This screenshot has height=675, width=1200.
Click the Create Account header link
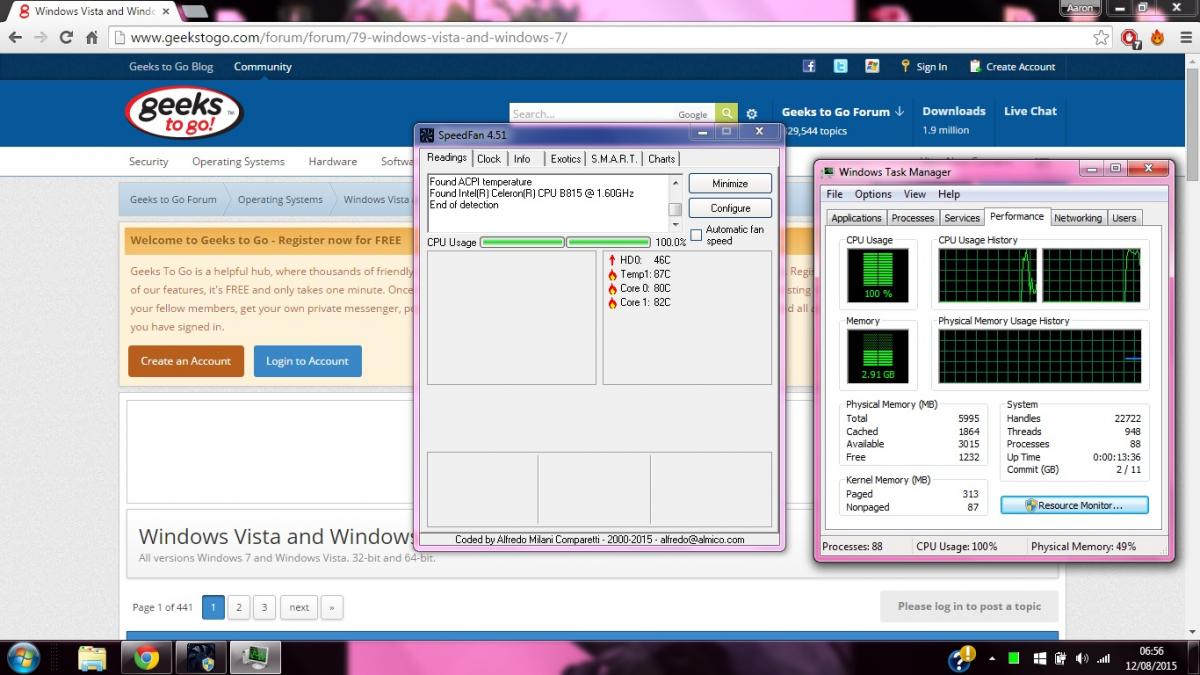click(1011, 67)
